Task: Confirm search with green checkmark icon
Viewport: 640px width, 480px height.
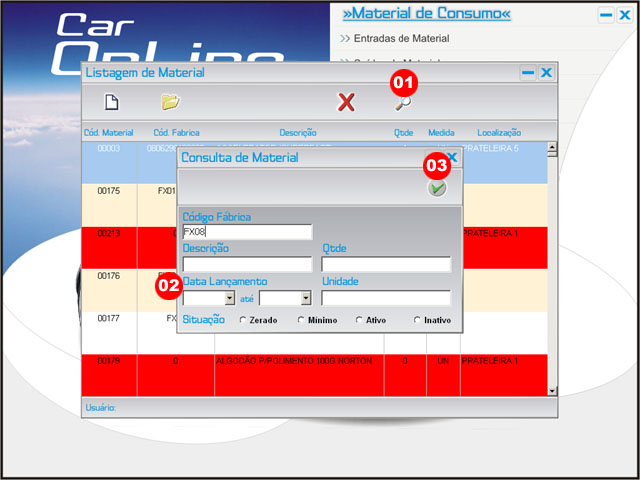Action: (x=437, y=188)
